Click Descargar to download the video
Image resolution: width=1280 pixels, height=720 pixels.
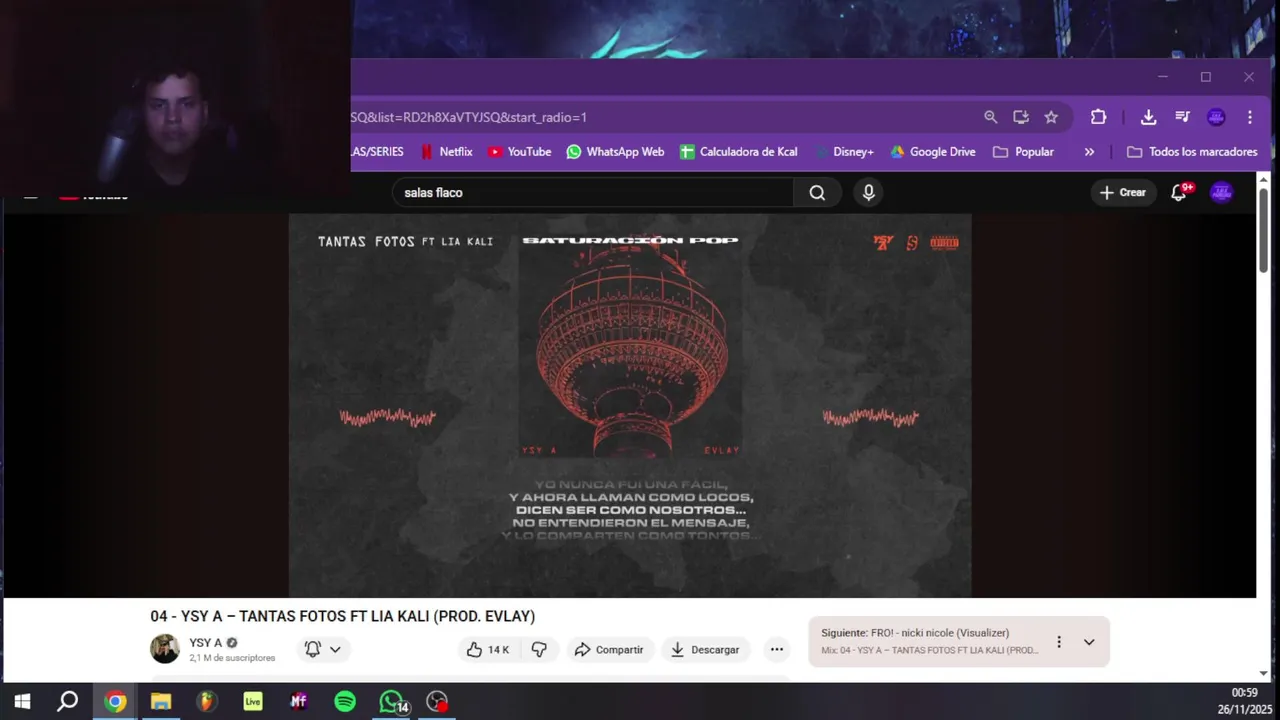[x=705, y=650]
